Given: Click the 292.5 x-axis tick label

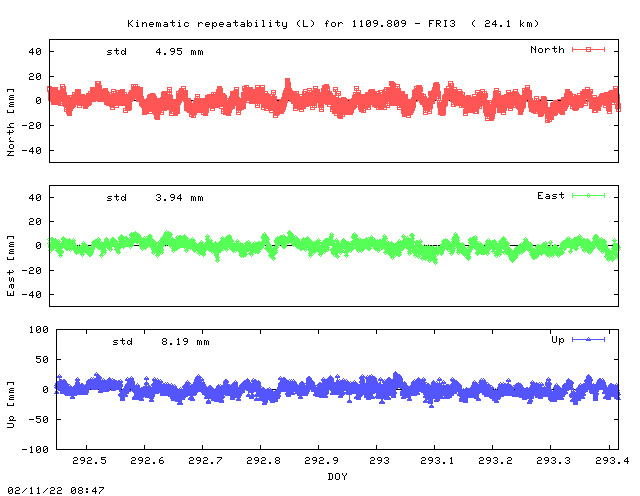Looking at the screenshot, I should tap(89, 460).
